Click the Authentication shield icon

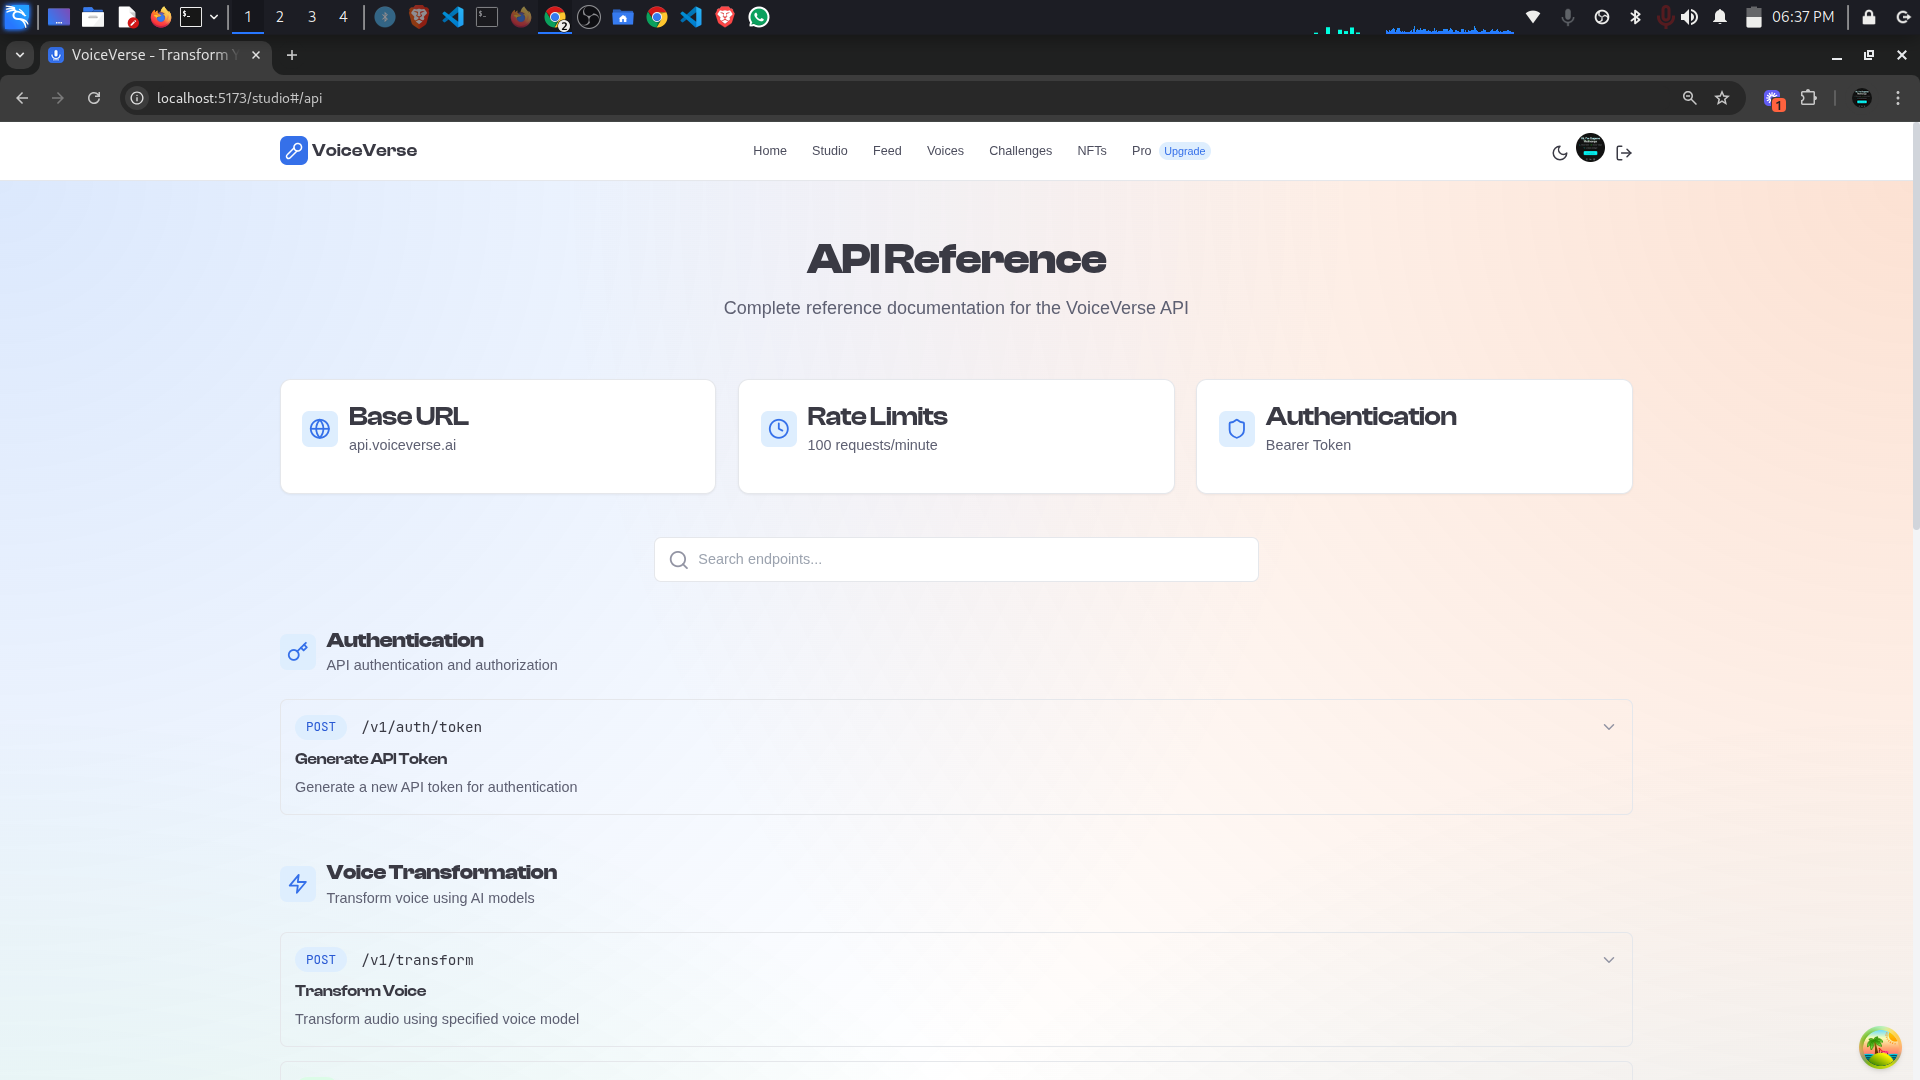coord(1236,429)
